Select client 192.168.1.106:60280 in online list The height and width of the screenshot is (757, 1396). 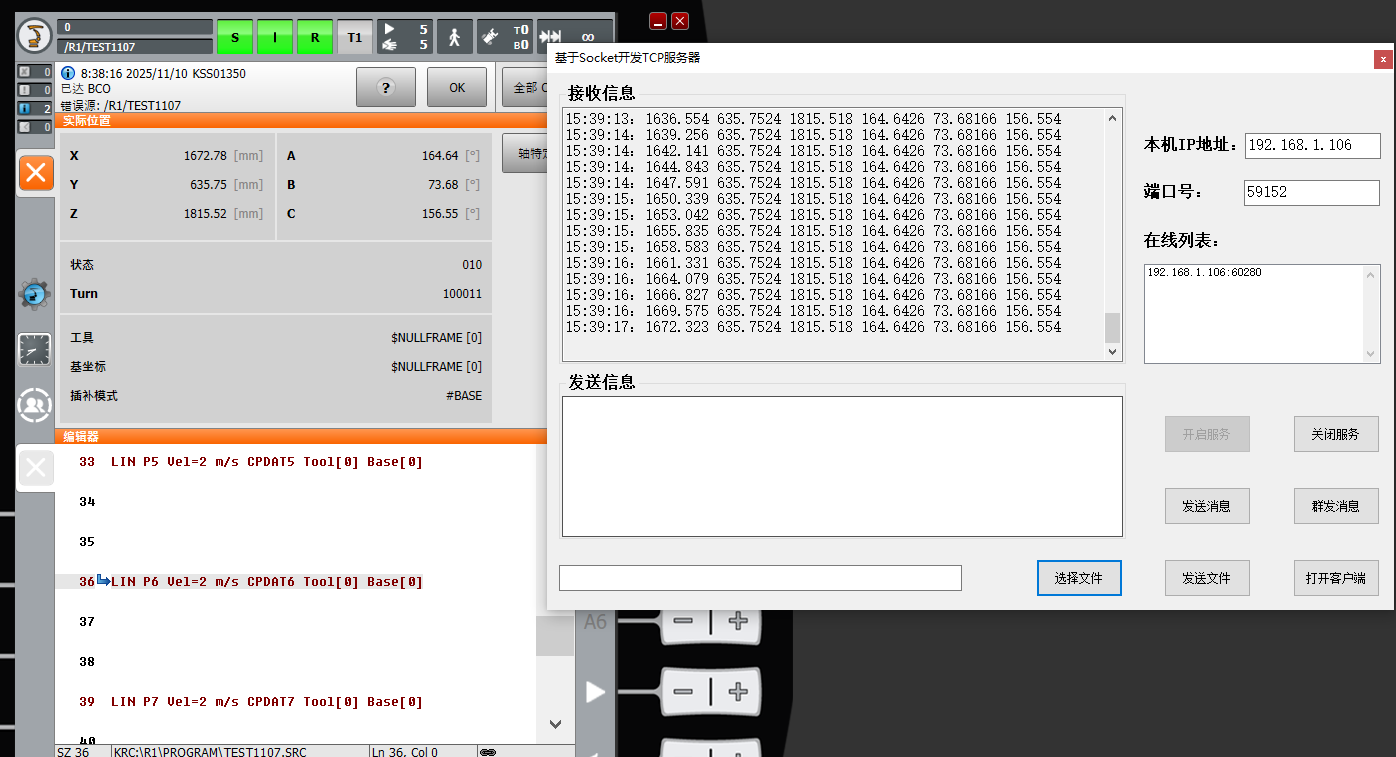point(1204,272)
